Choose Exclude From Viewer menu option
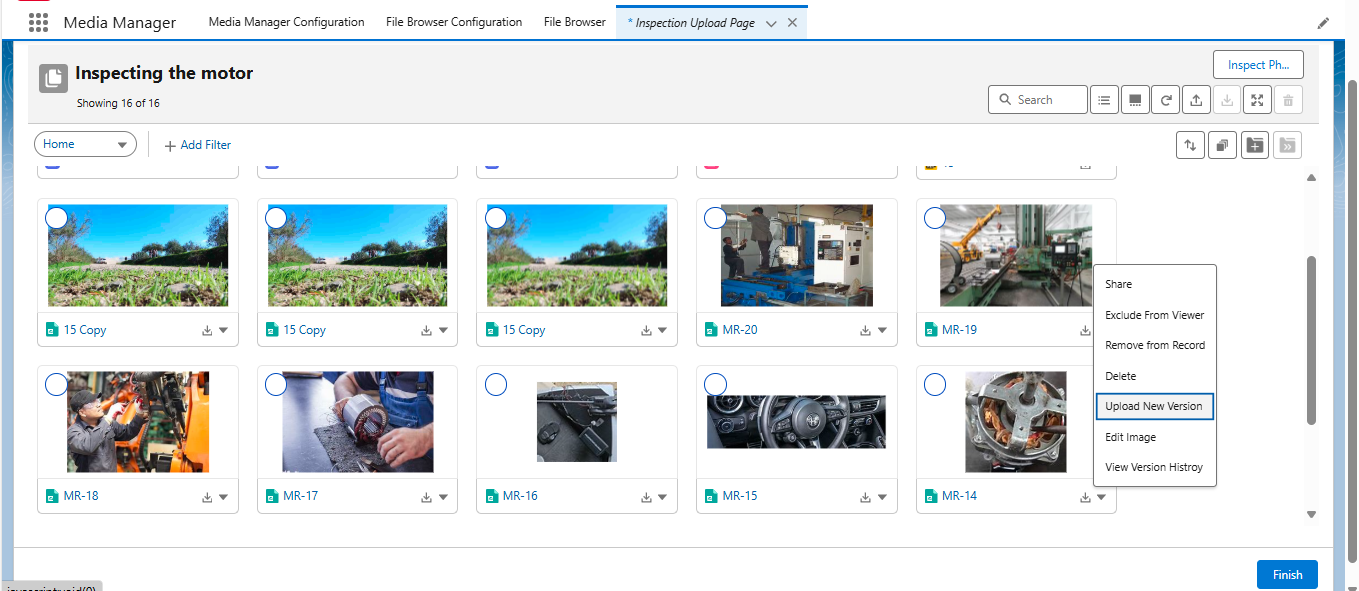Viewport: 1359px width, 591px height. click(x=1155, y=315)
